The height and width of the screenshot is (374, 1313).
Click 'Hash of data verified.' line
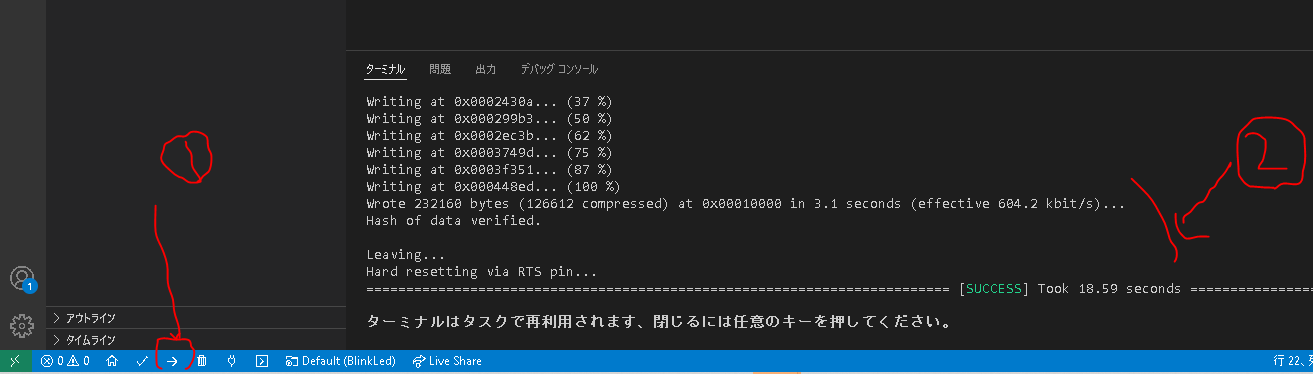pos(453,221)
